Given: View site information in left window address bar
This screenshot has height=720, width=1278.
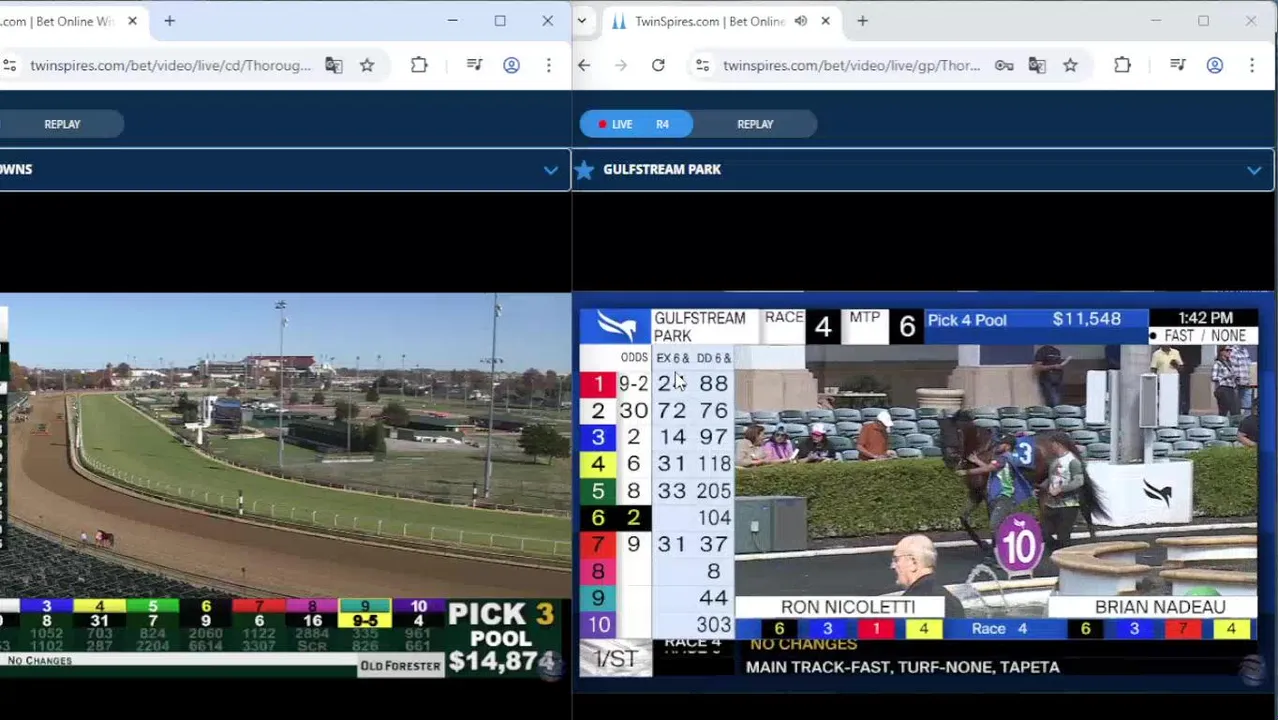Looking at the screenshot, I should 9,65.
